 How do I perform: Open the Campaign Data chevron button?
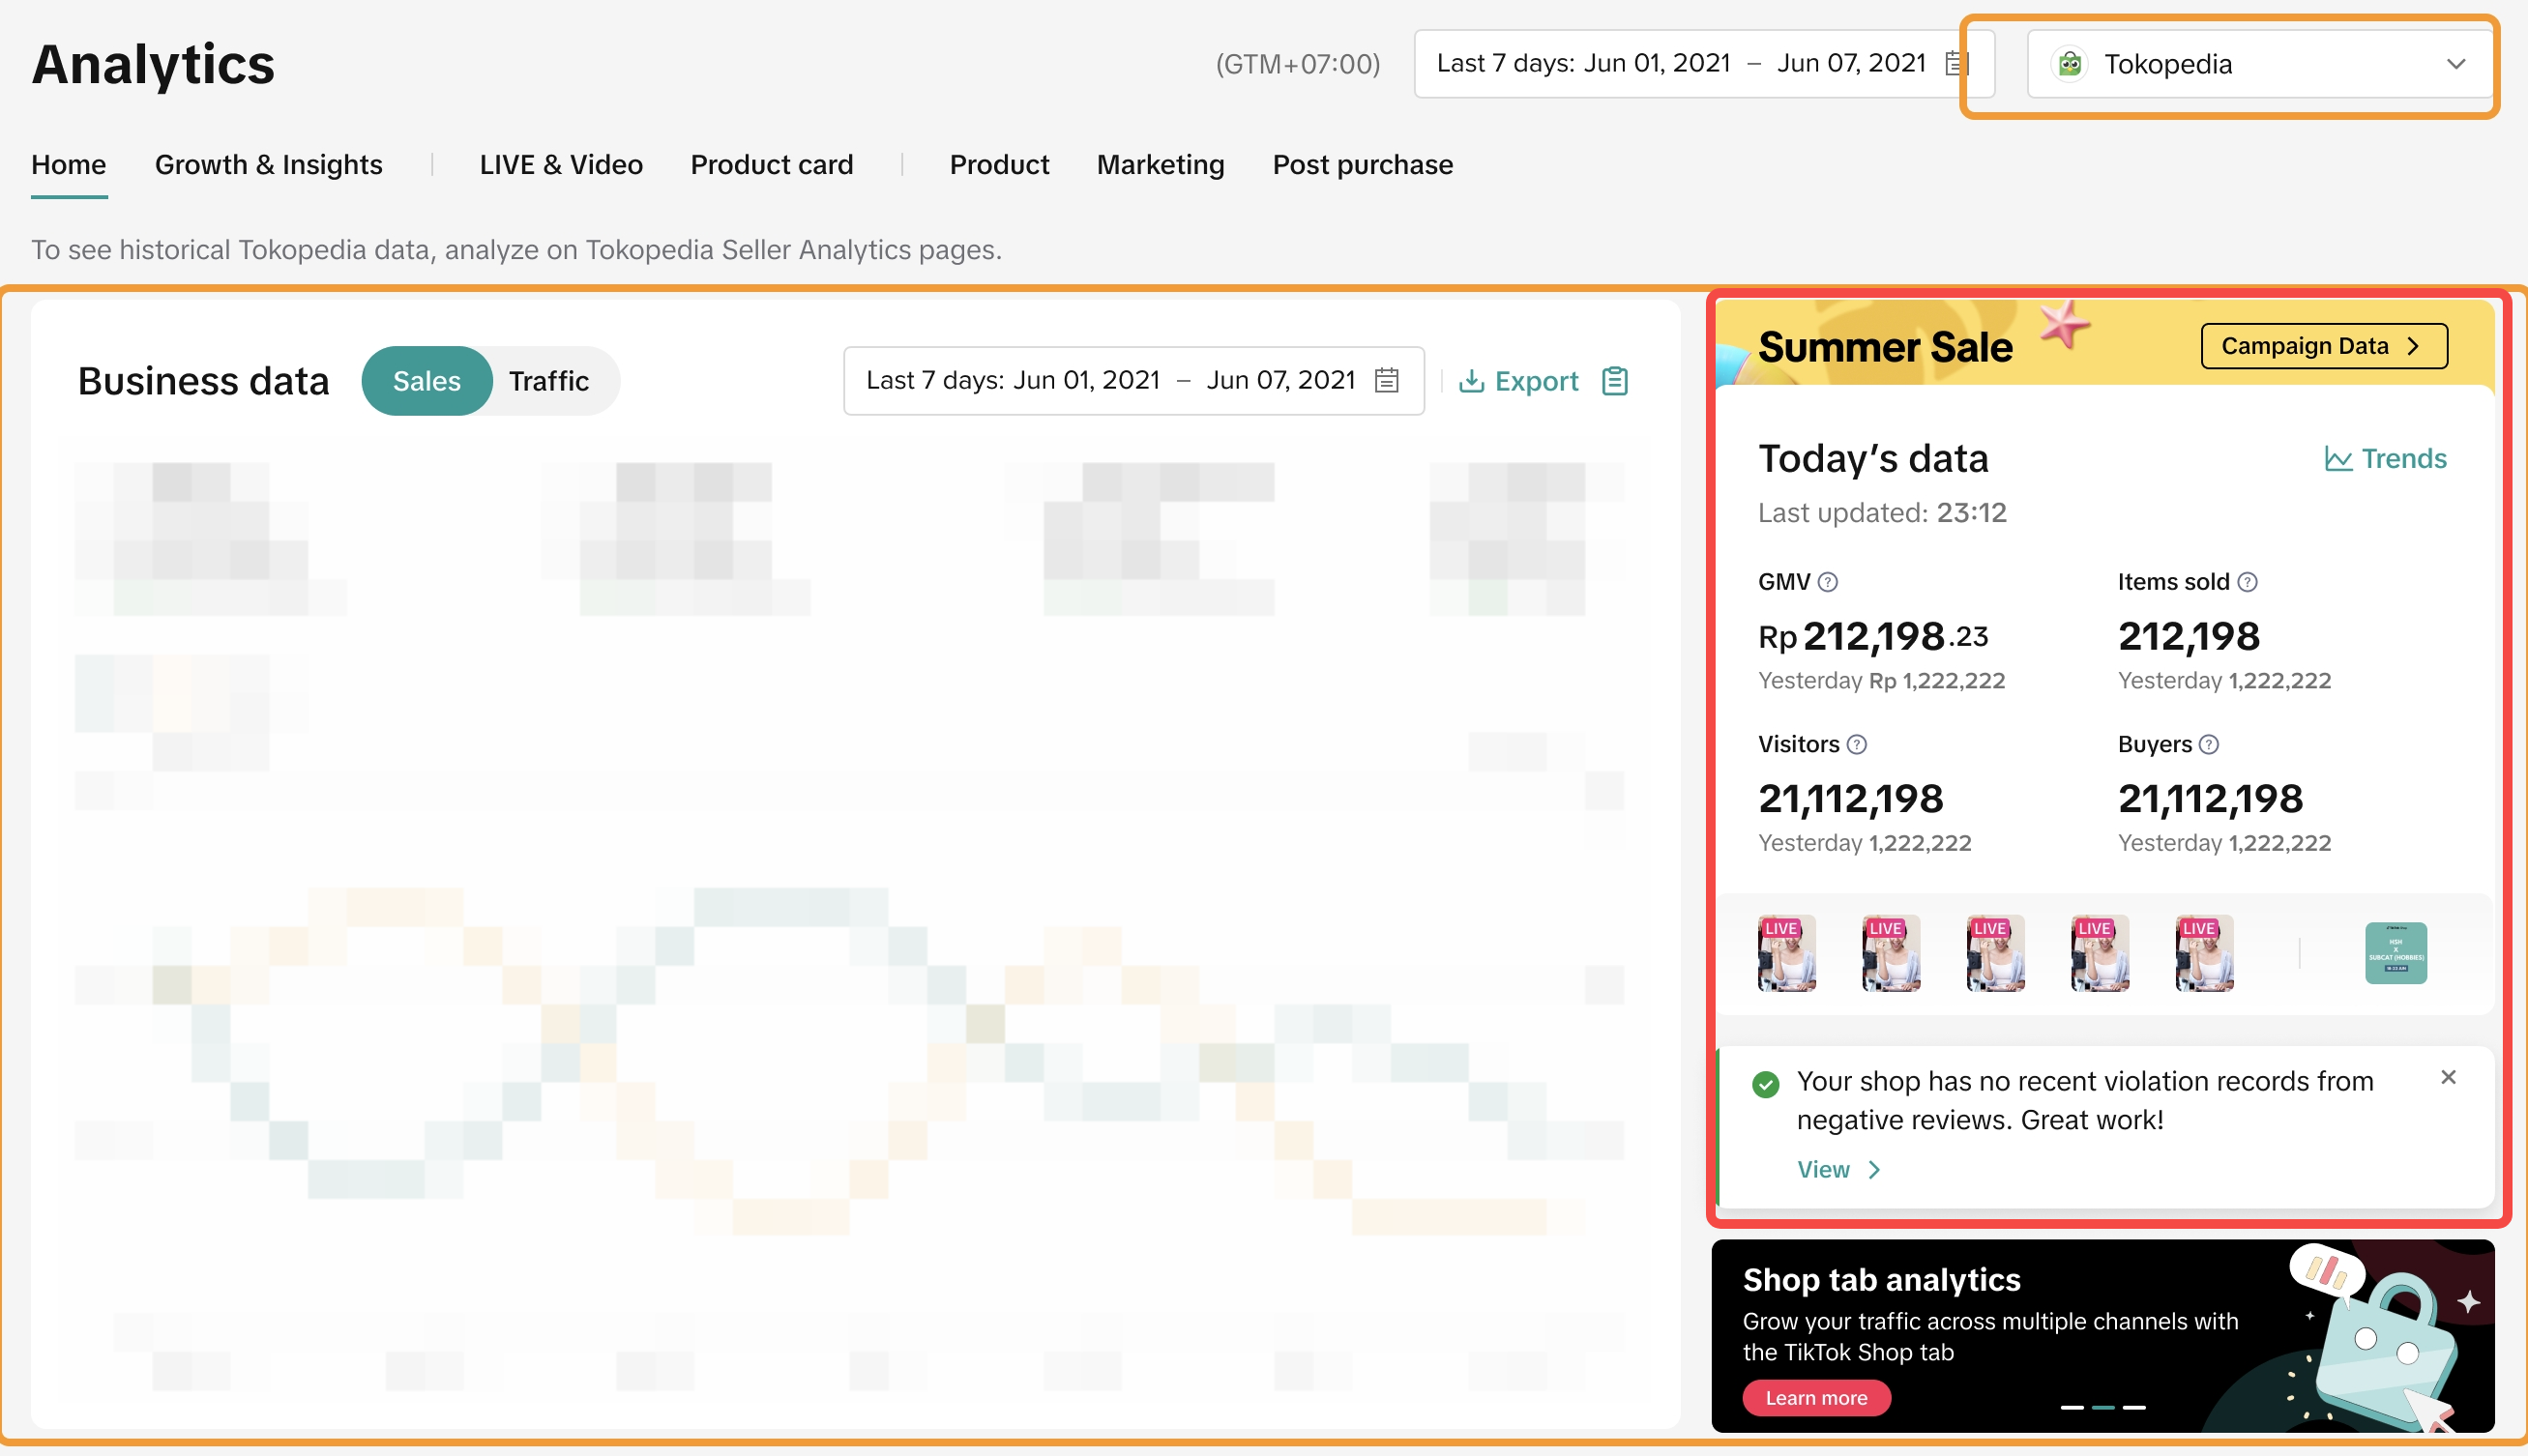[x=2323, y=346]
